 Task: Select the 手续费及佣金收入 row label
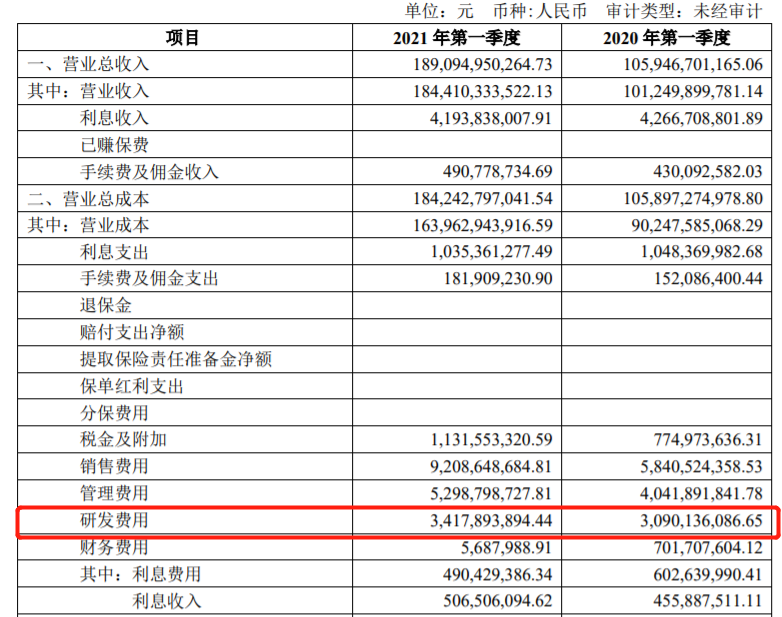click(149, 172)
